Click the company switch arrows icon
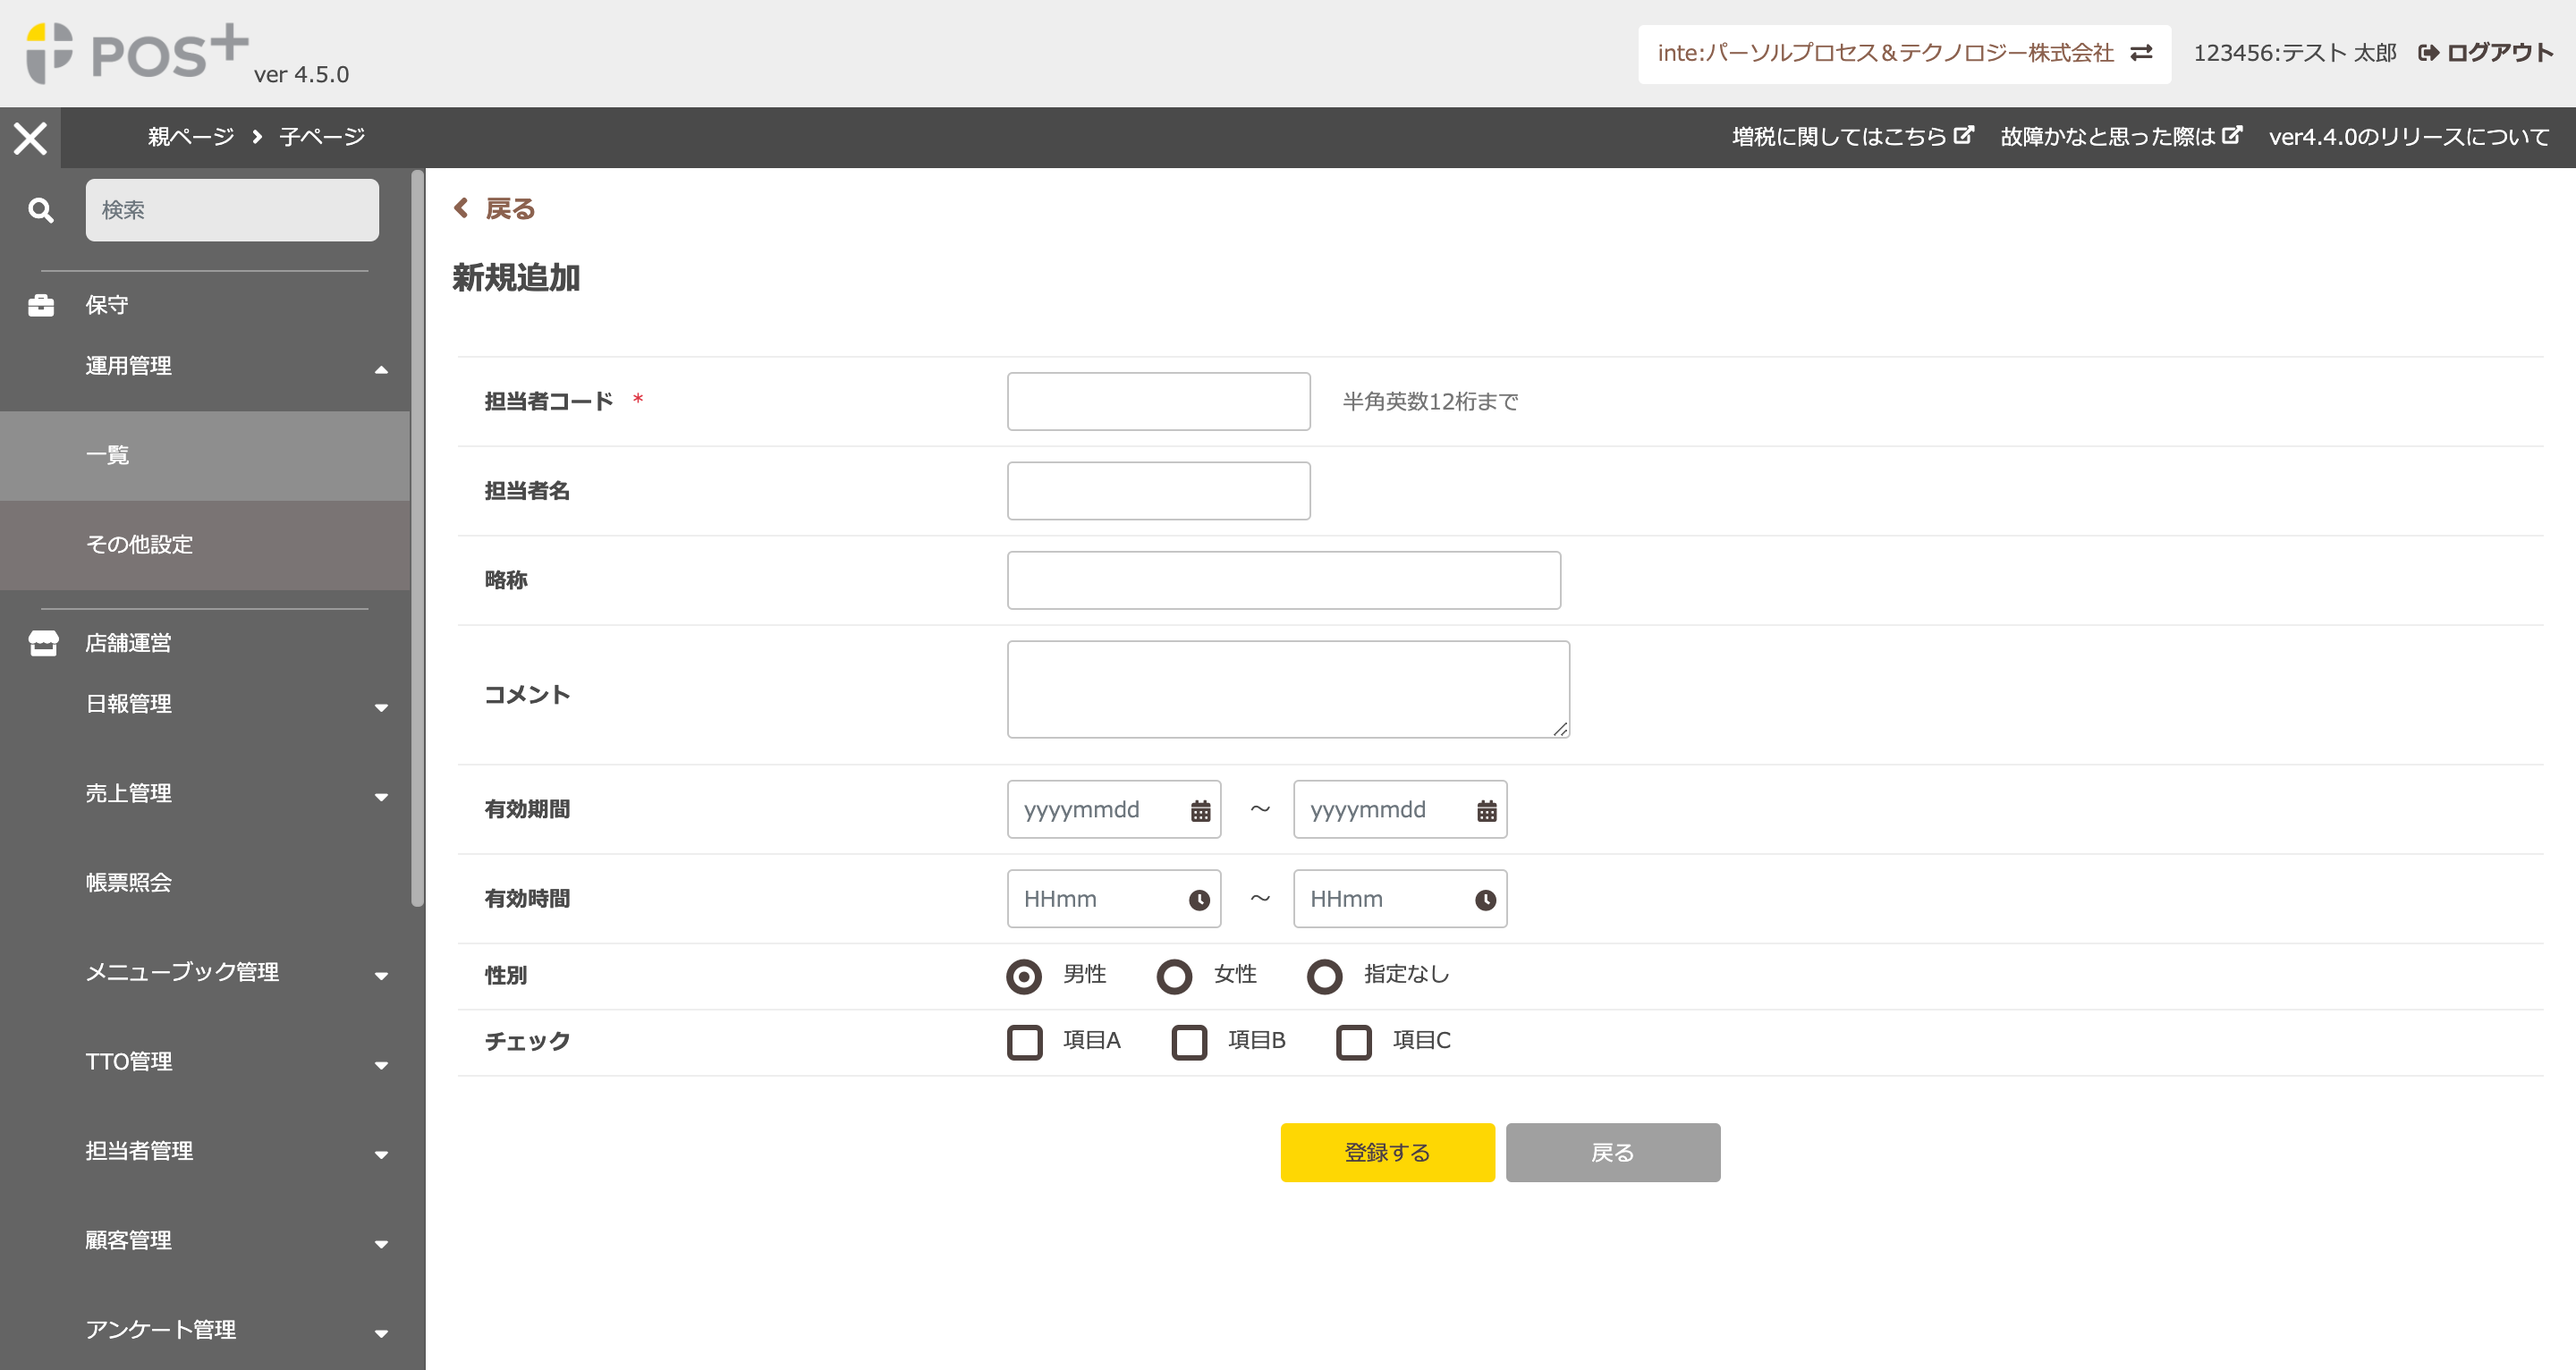The height and width of the screenshot is (1370, 2576). (x=2141, y=53)
